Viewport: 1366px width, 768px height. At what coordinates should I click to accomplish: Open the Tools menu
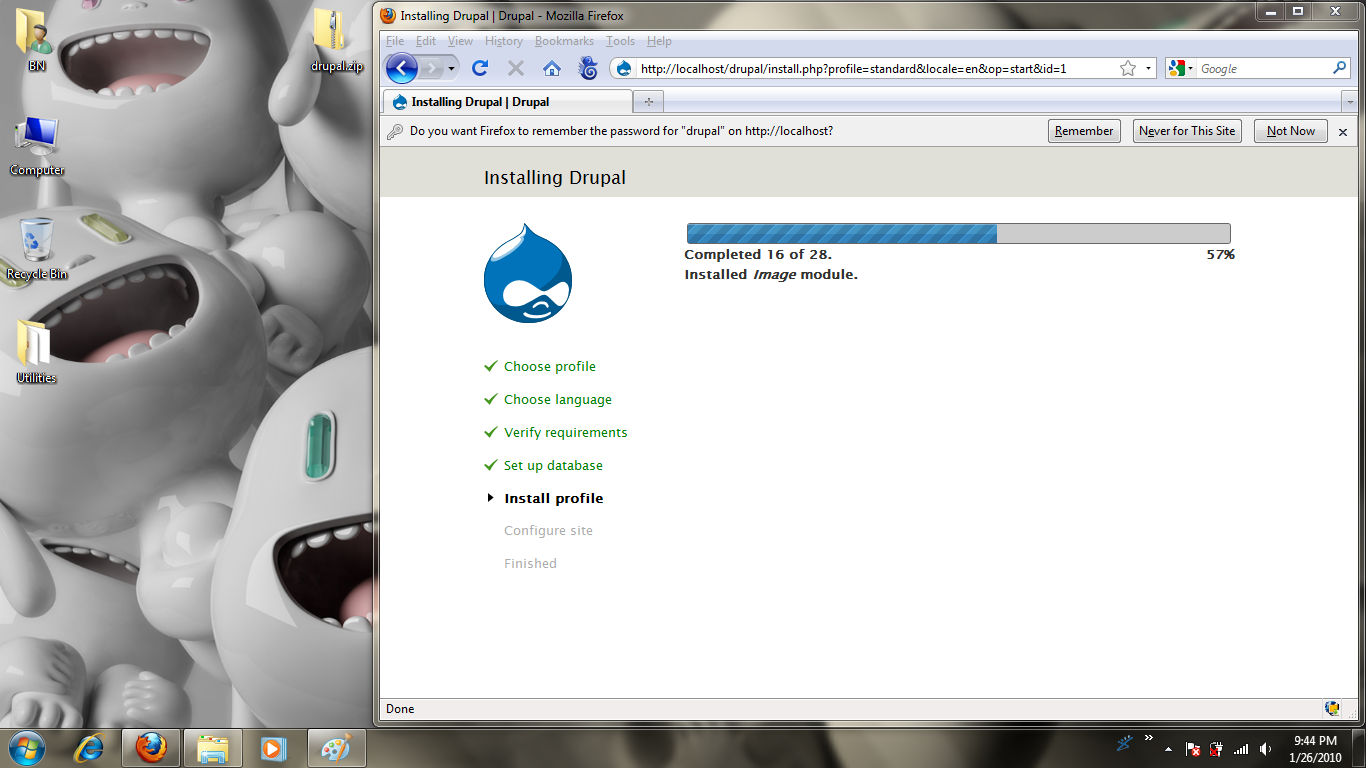620,41
